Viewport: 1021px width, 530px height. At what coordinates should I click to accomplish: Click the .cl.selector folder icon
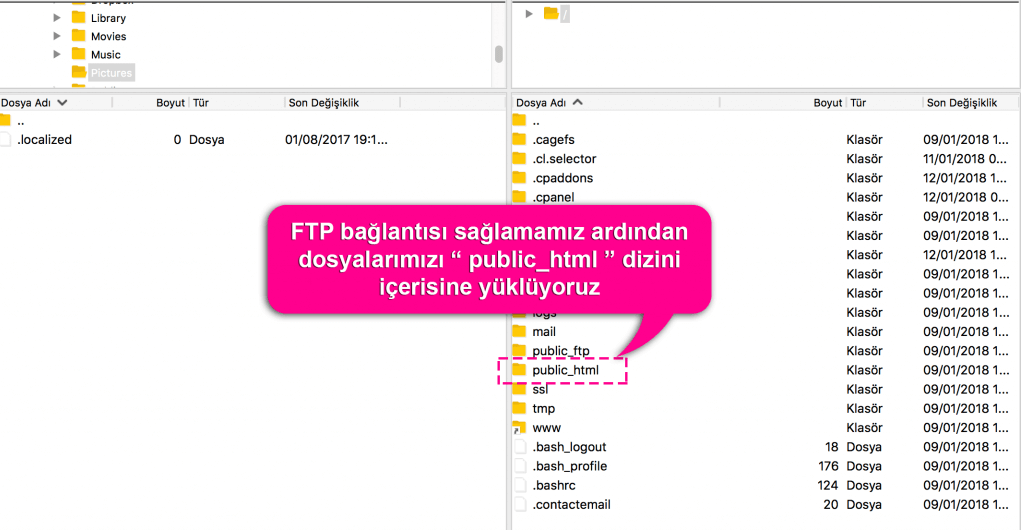519,158
